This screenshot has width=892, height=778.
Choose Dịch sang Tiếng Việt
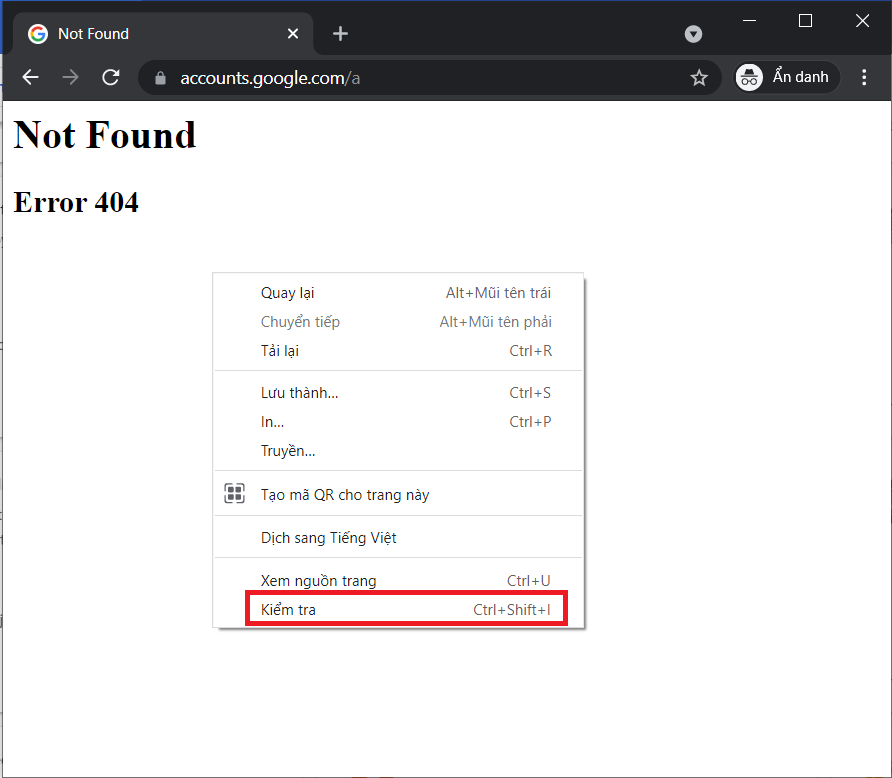click(x=398, y=537)
